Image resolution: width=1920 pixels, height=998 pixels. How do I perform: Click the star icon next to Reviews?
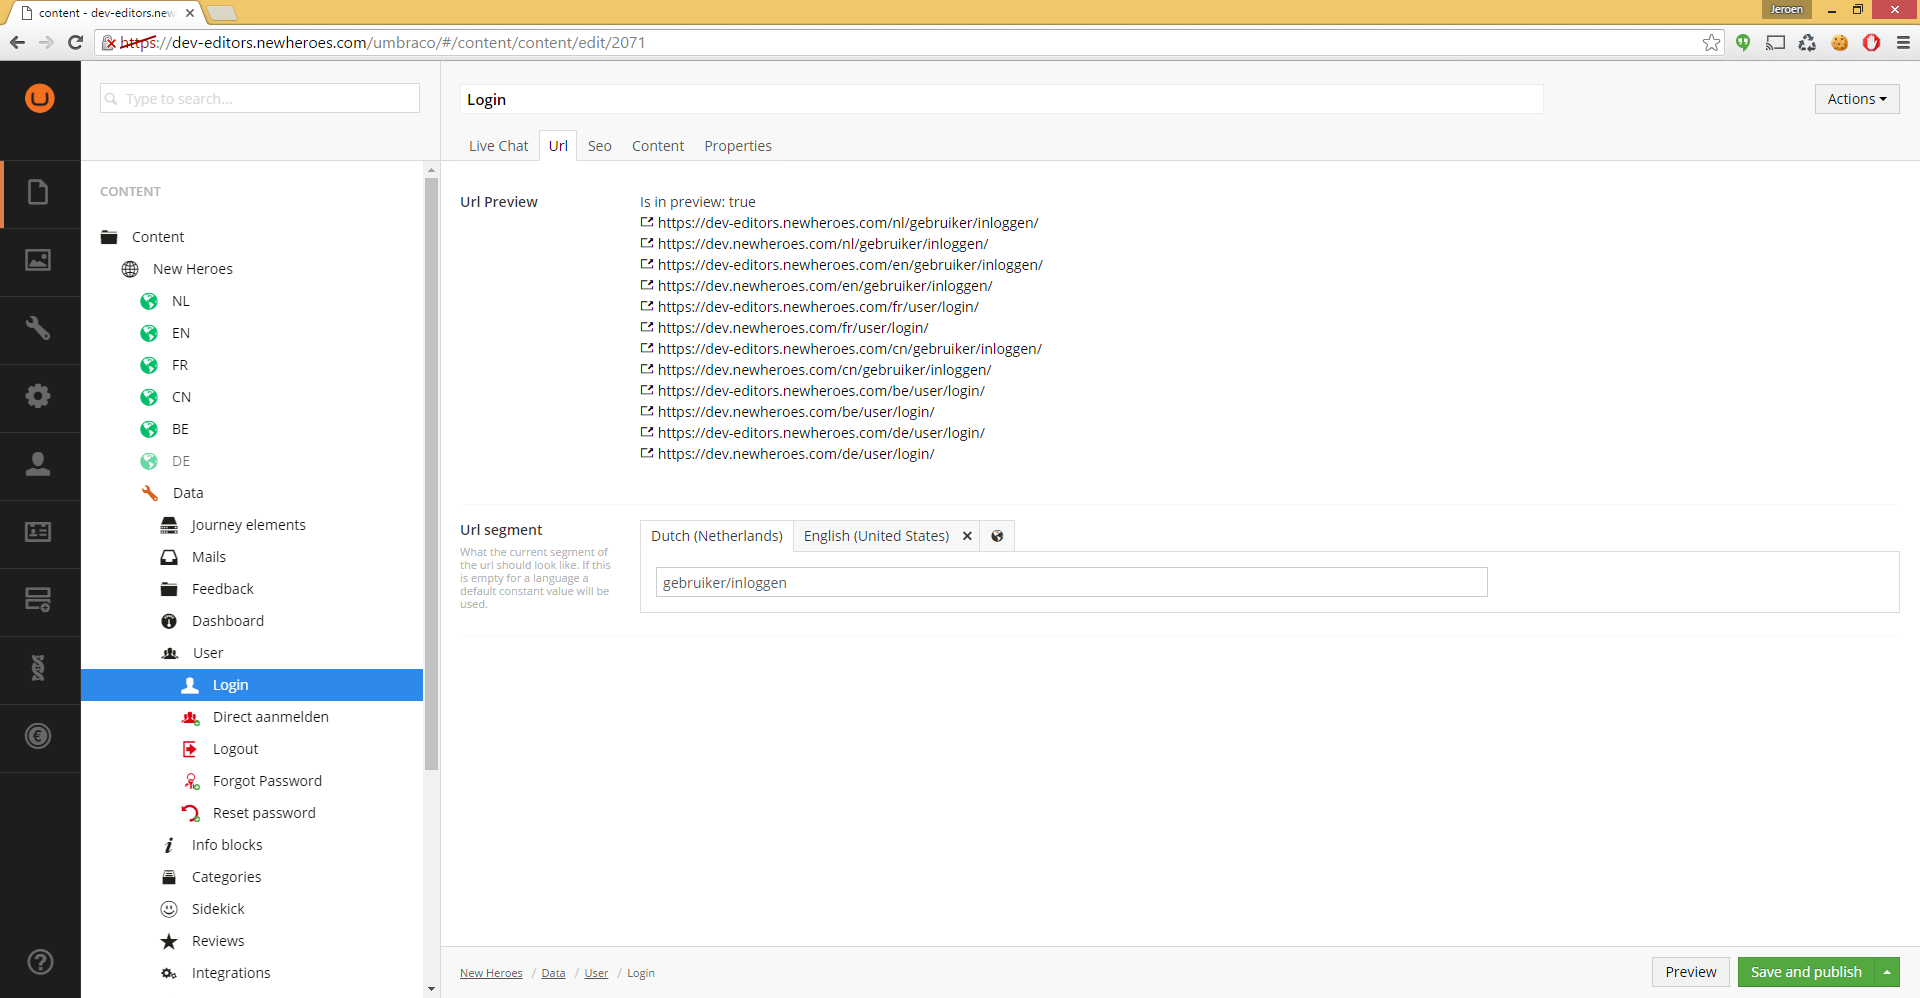[x=169, y=941]
